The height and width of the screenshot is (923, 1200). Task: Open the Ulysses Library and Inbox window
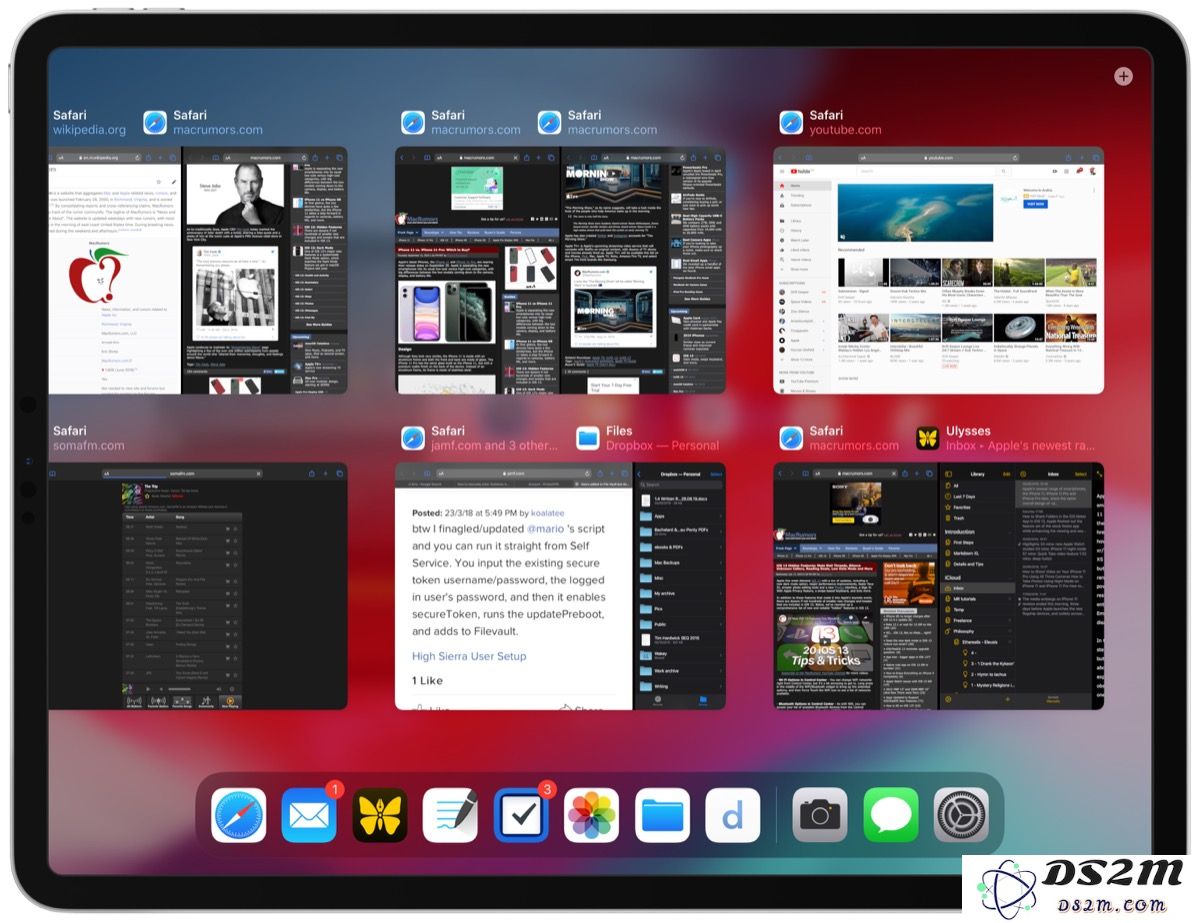[x=1022, y=586]
